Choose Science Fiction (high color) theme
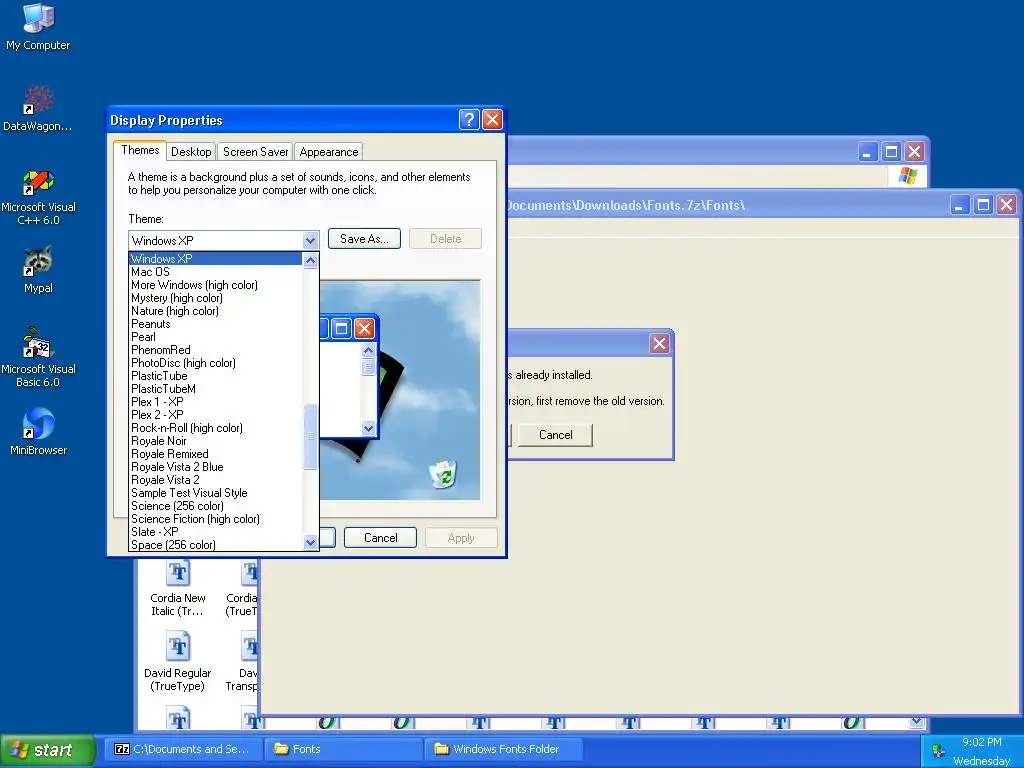This screenshot has height=768, width=1024. 216,519
